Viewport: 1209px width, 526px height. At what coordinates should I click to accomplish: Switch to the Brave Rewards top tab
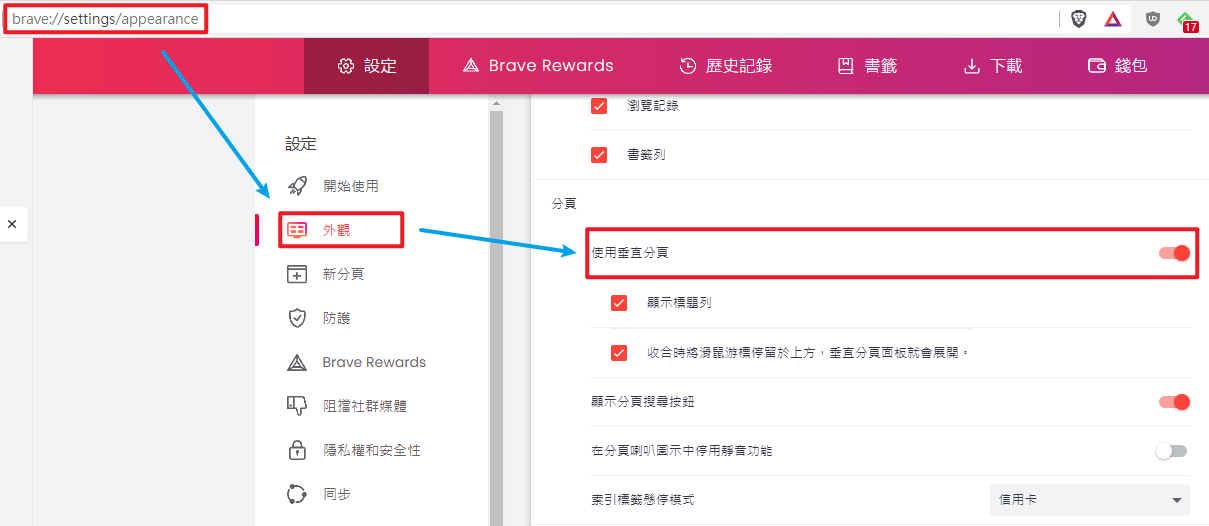[538, 66]
